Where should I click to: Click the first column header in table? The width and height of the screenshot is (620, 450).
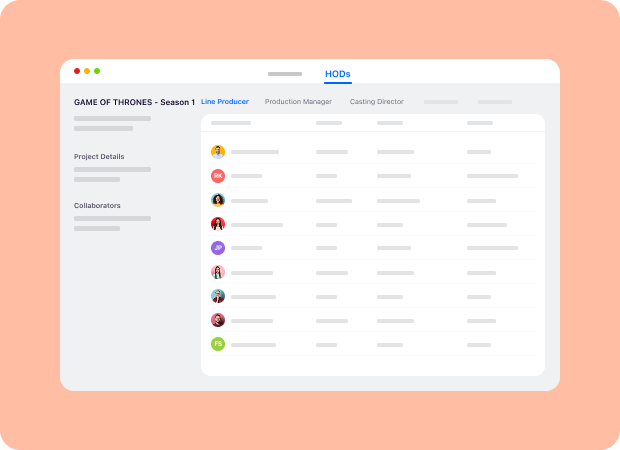231,123
